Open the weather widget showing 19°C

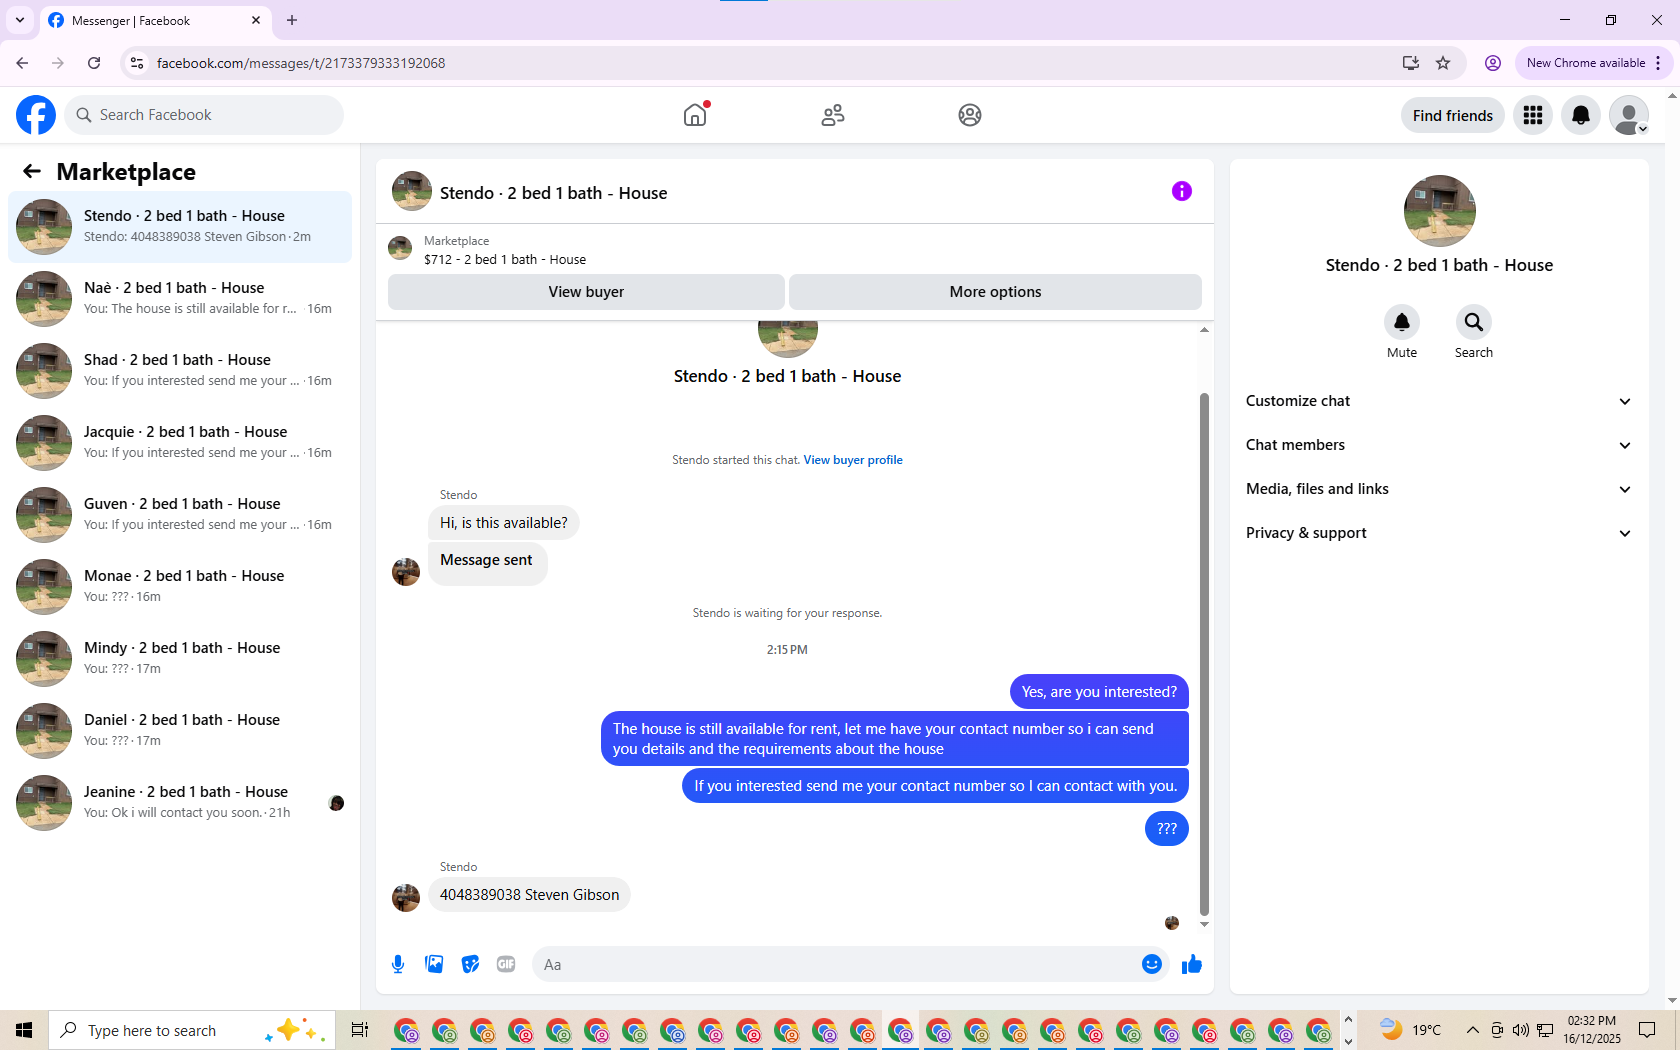[x=1410, y=1030]
